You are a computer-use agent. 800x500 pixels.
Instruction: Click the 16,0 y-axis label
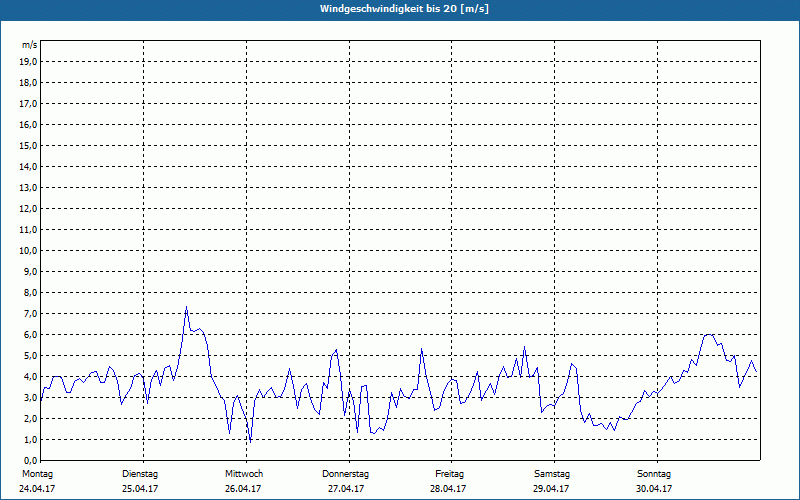point(30,124)
